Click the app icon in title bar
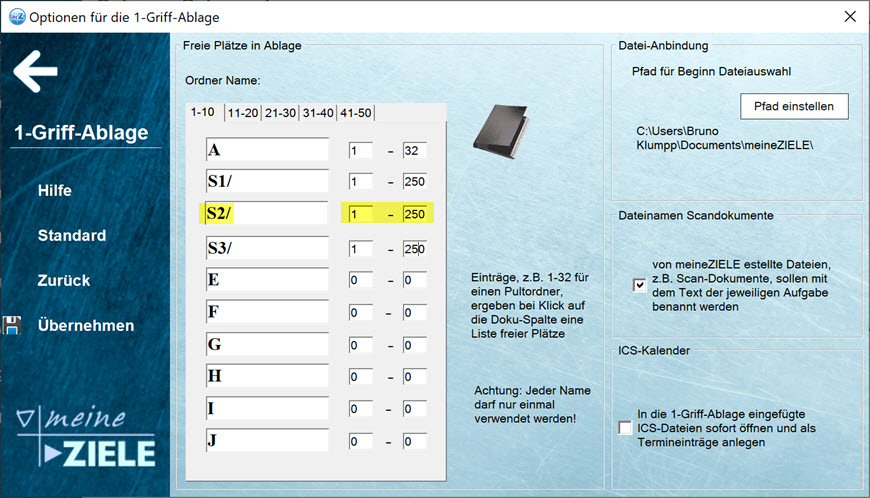The image size is (870, 498). 15,17
